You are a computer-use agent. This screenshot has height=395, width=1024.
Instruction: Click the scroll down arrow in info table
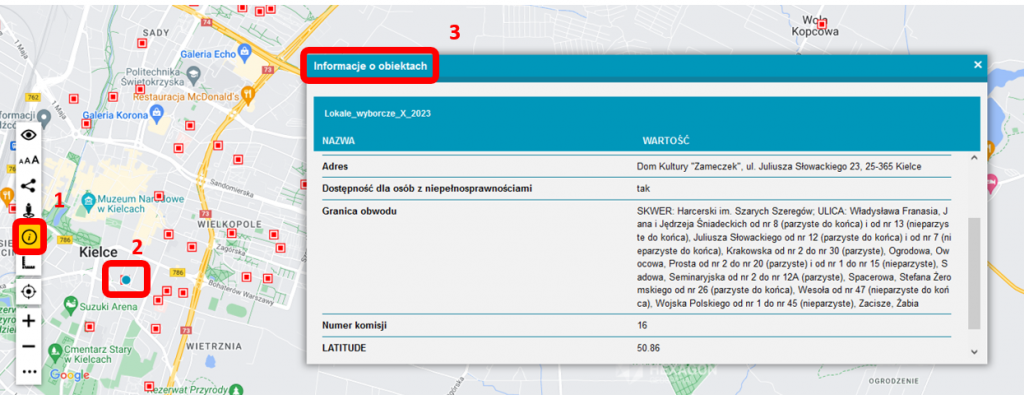pos(973,352)
